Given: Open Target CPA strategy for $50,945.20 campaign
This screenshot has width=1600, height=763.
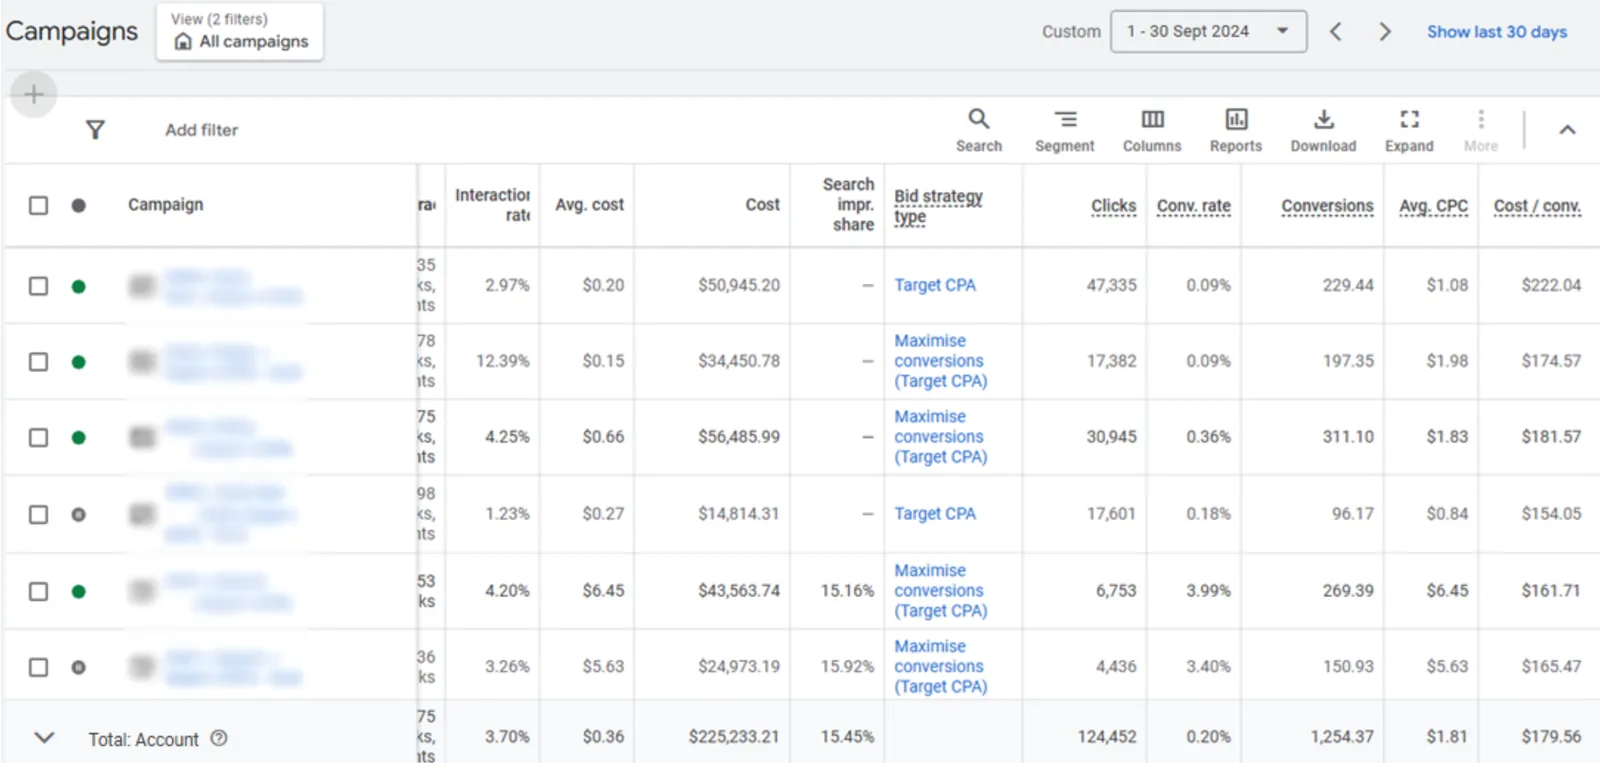Looking at the screenshot, I should pos(935,285).
